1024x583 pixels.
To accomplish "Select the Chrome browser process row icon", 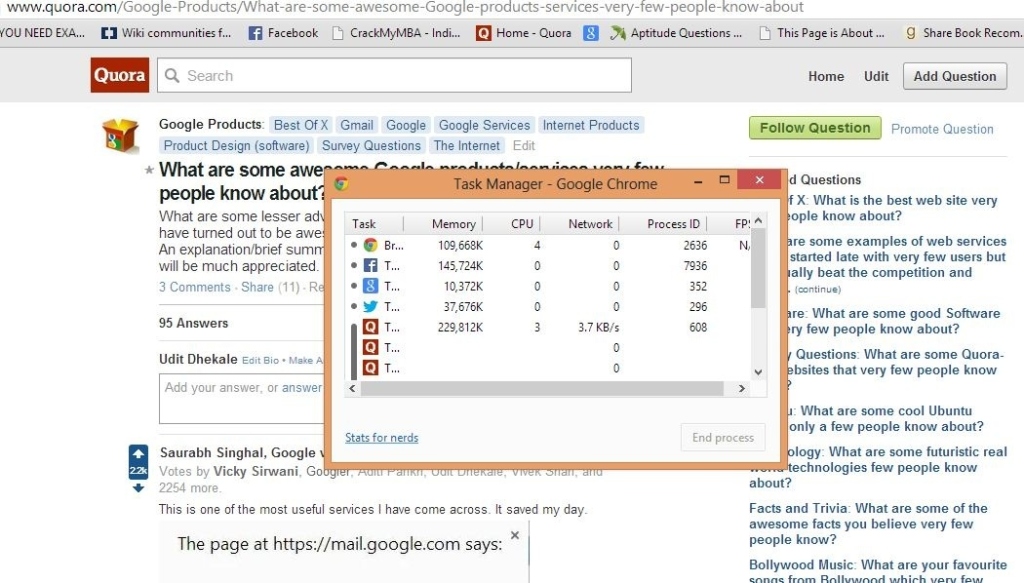I will [370, 245].
